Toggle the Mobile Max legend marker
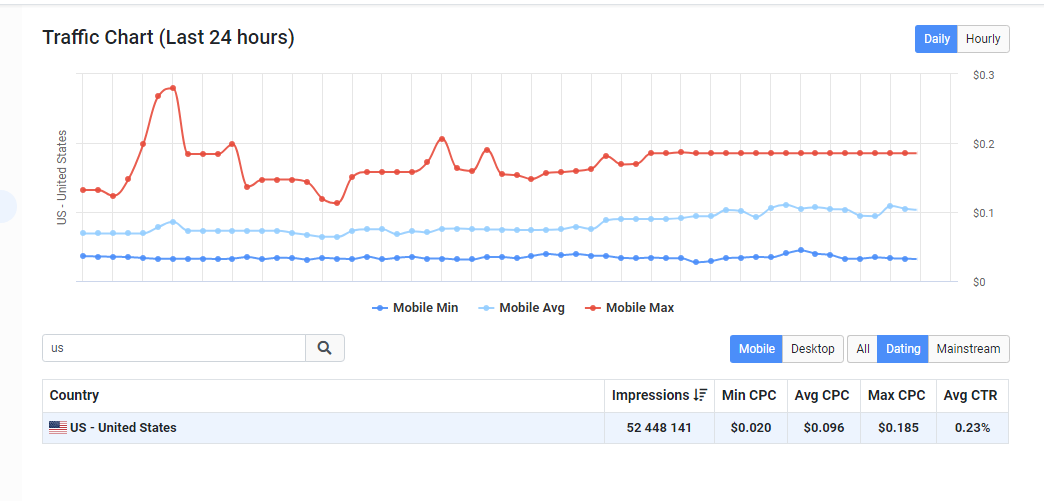Viewport: 1044px width, 501px height. tap(592, 308)
